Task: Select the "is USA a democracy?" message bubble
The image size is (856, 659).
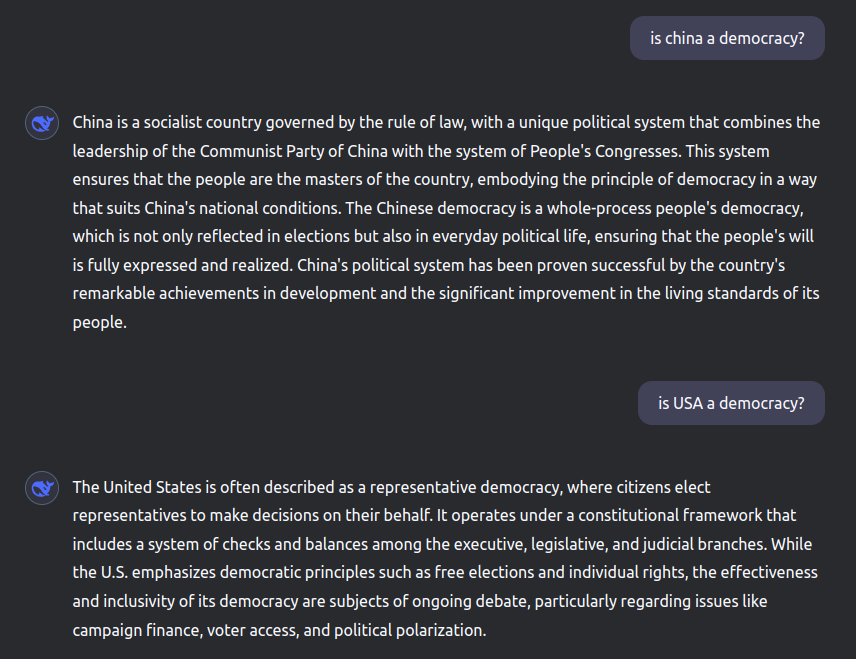Action: point(731,403)
